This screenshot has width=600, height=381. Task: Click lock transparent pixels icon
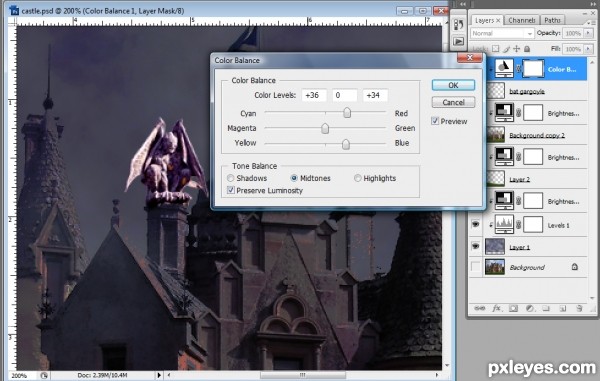click(x=496, y=49)
